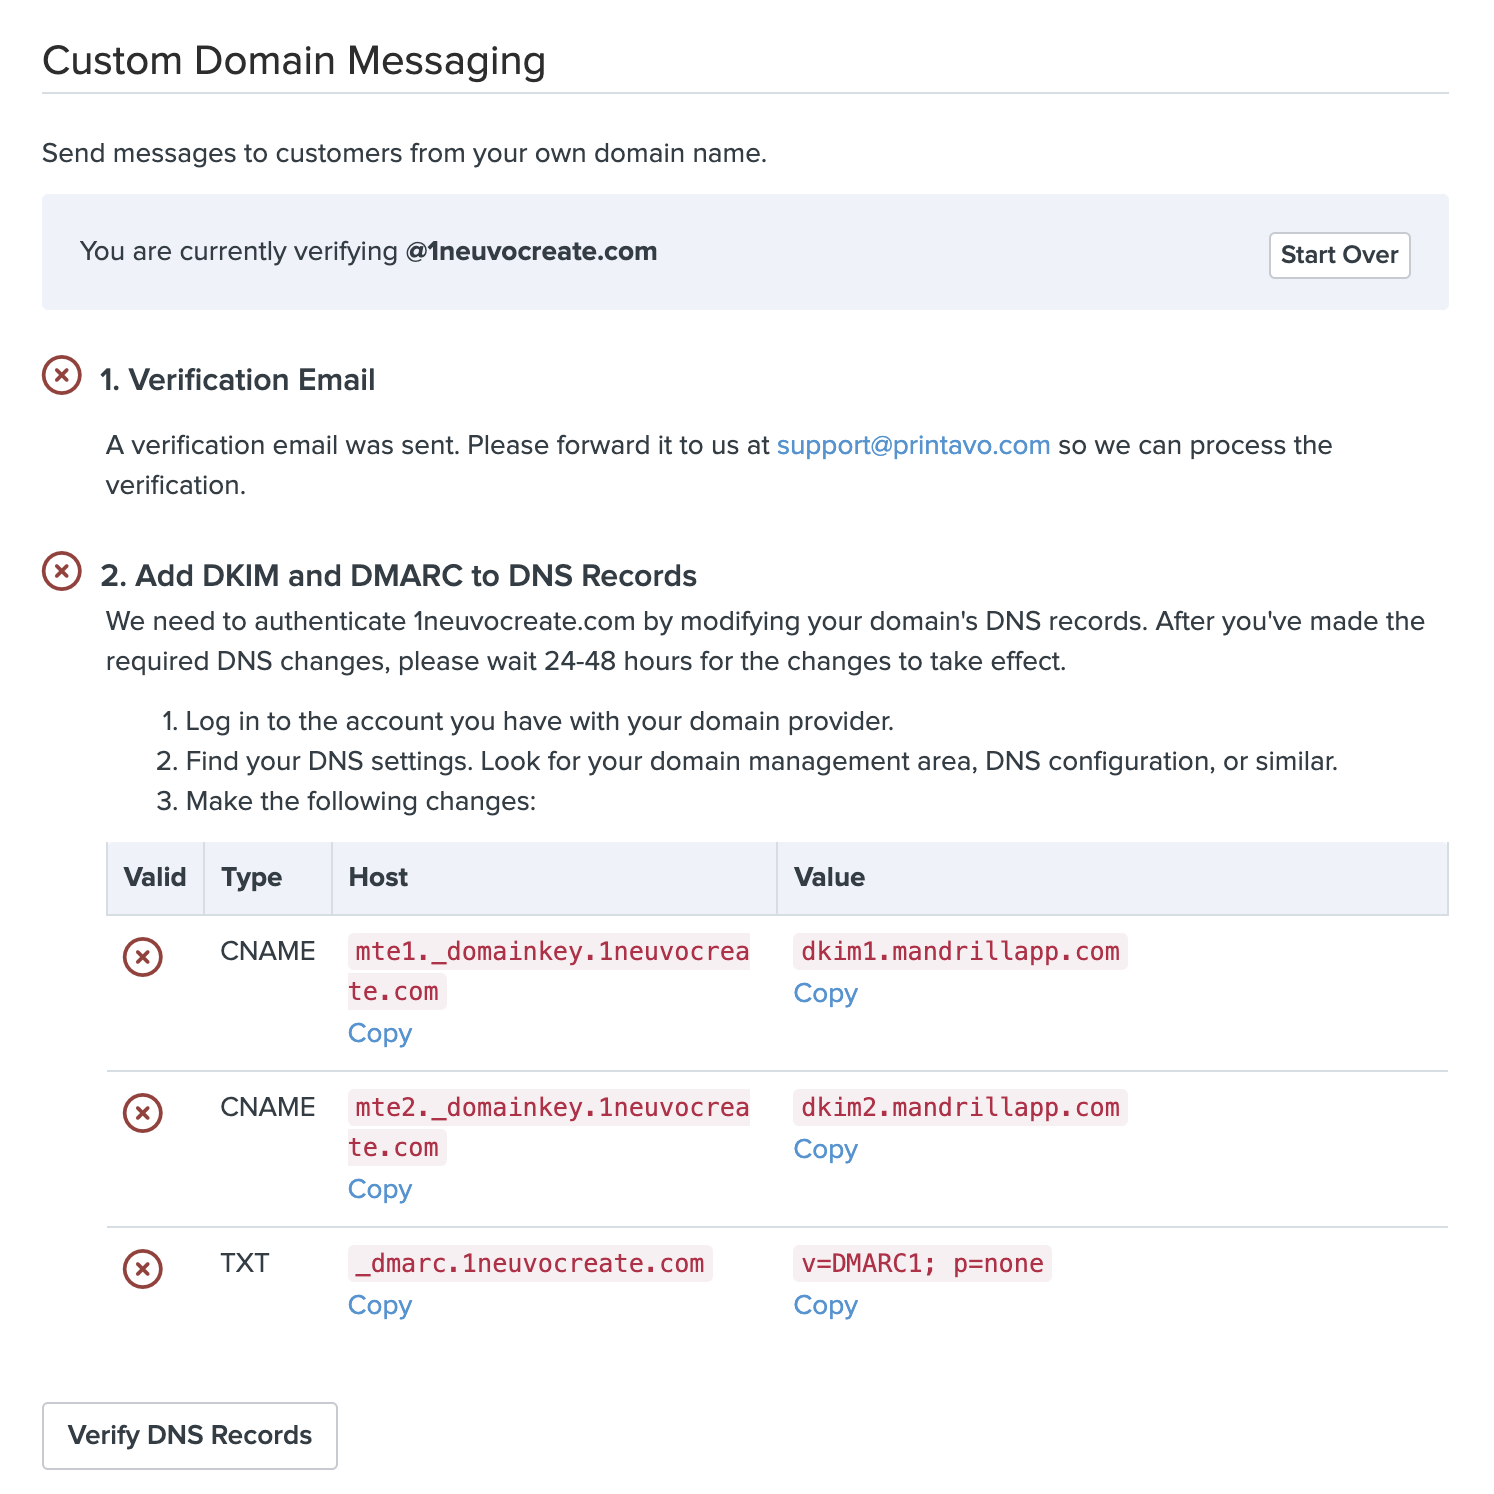Click the invalid status icon for mte1 CNAME row

pos(141,957)
